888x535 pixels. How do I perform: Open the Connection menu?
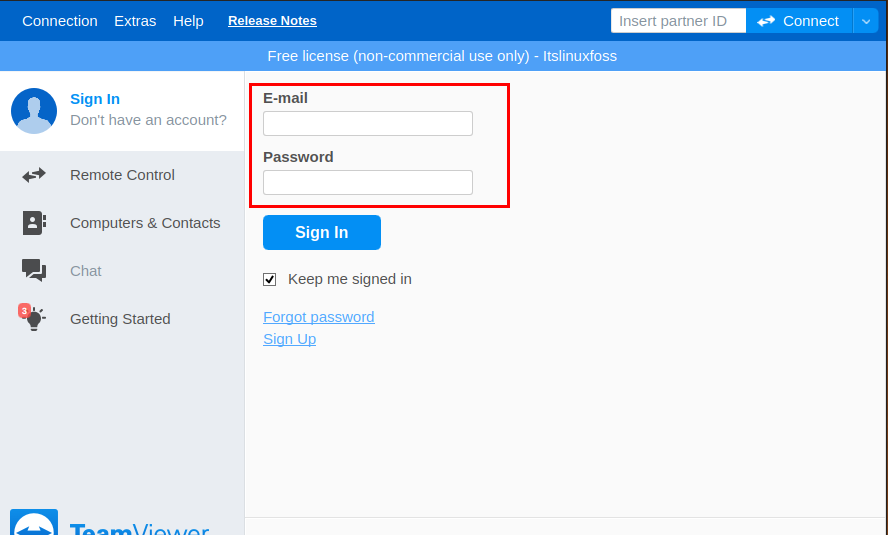click(x=60, y=21)
